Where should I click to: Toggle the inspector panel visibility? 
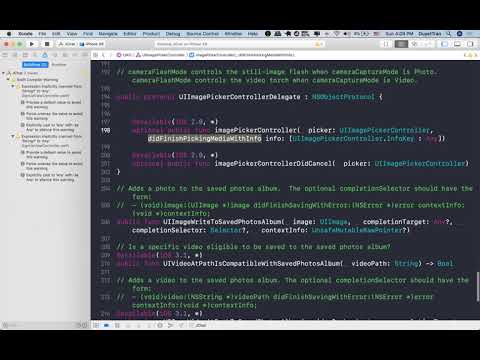[x=470, y=44]
